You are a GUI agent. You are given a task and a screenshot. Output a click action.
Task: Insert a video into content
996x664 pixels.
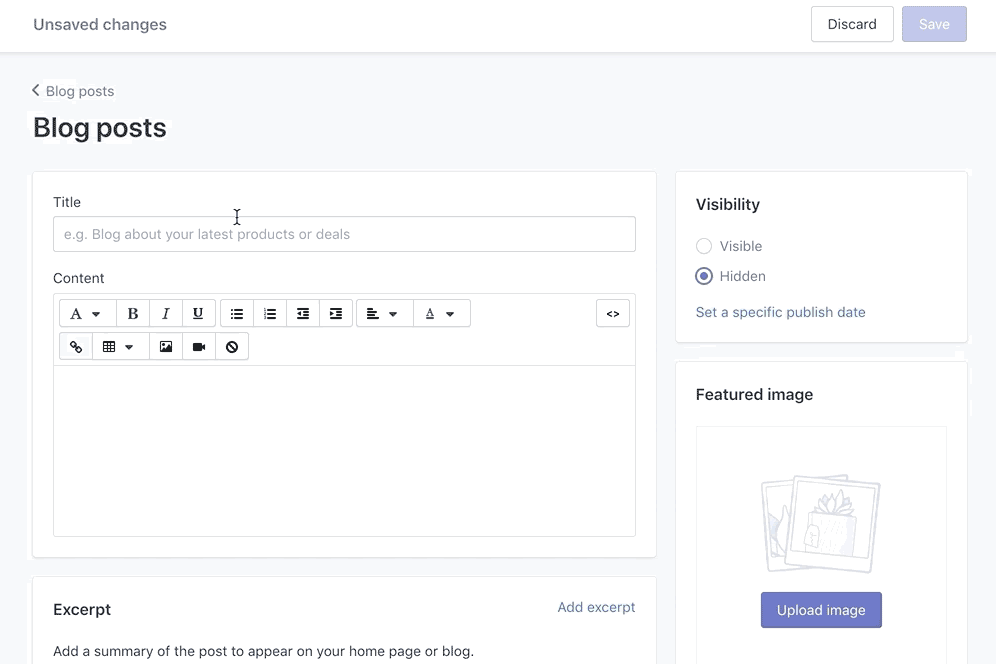[199, 346]
